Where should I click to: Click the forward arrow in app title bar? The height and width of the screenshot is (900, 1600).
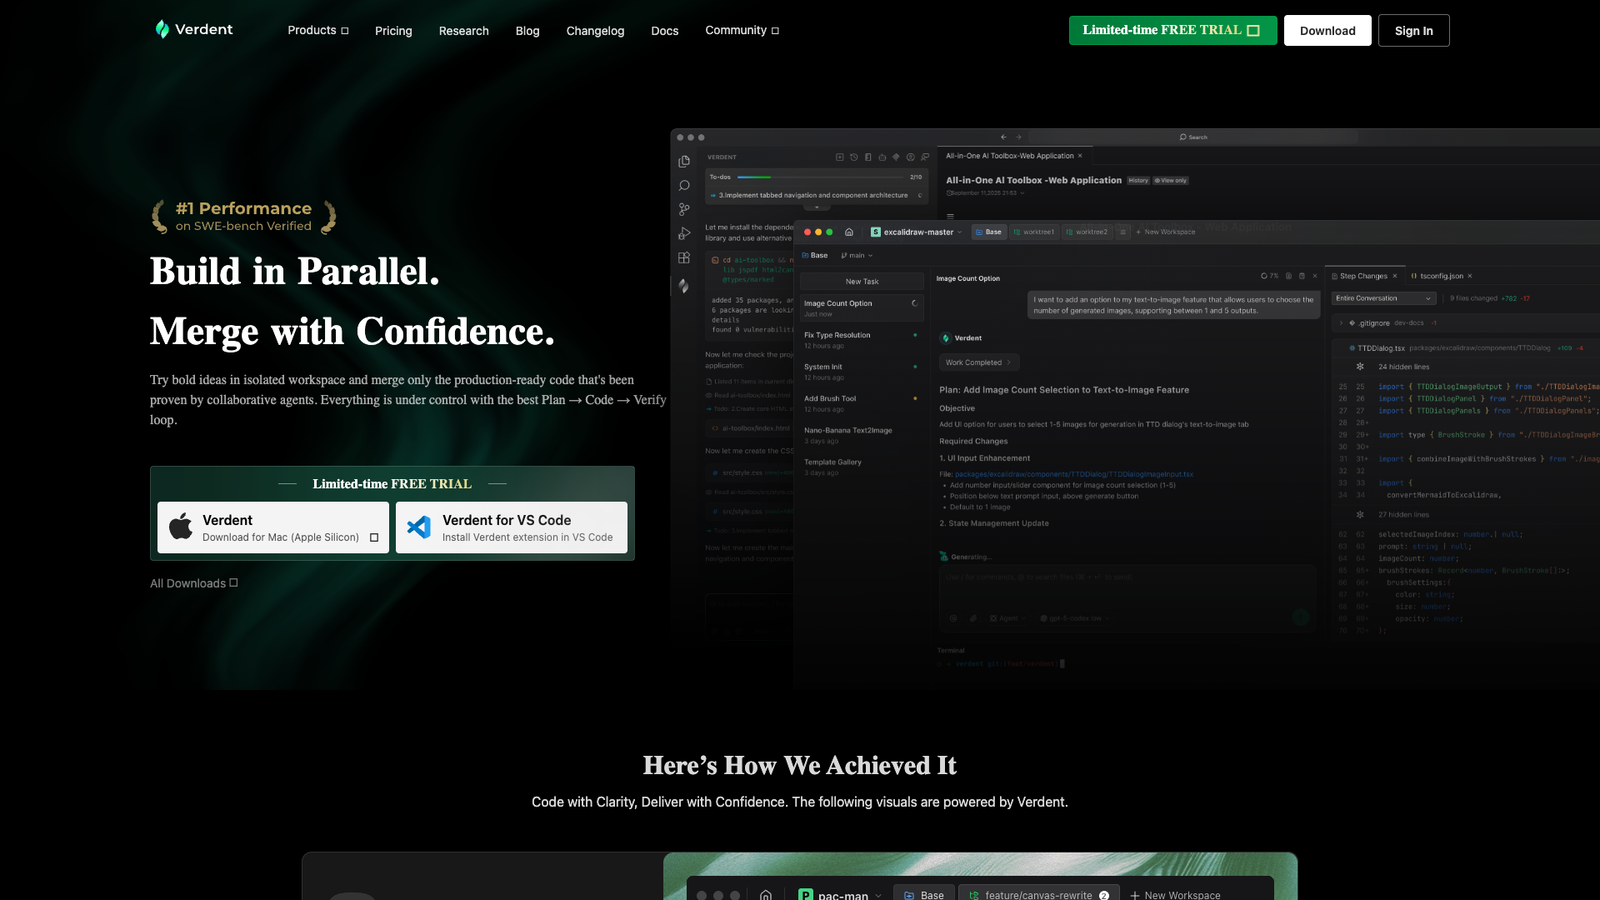(1019, 137)
